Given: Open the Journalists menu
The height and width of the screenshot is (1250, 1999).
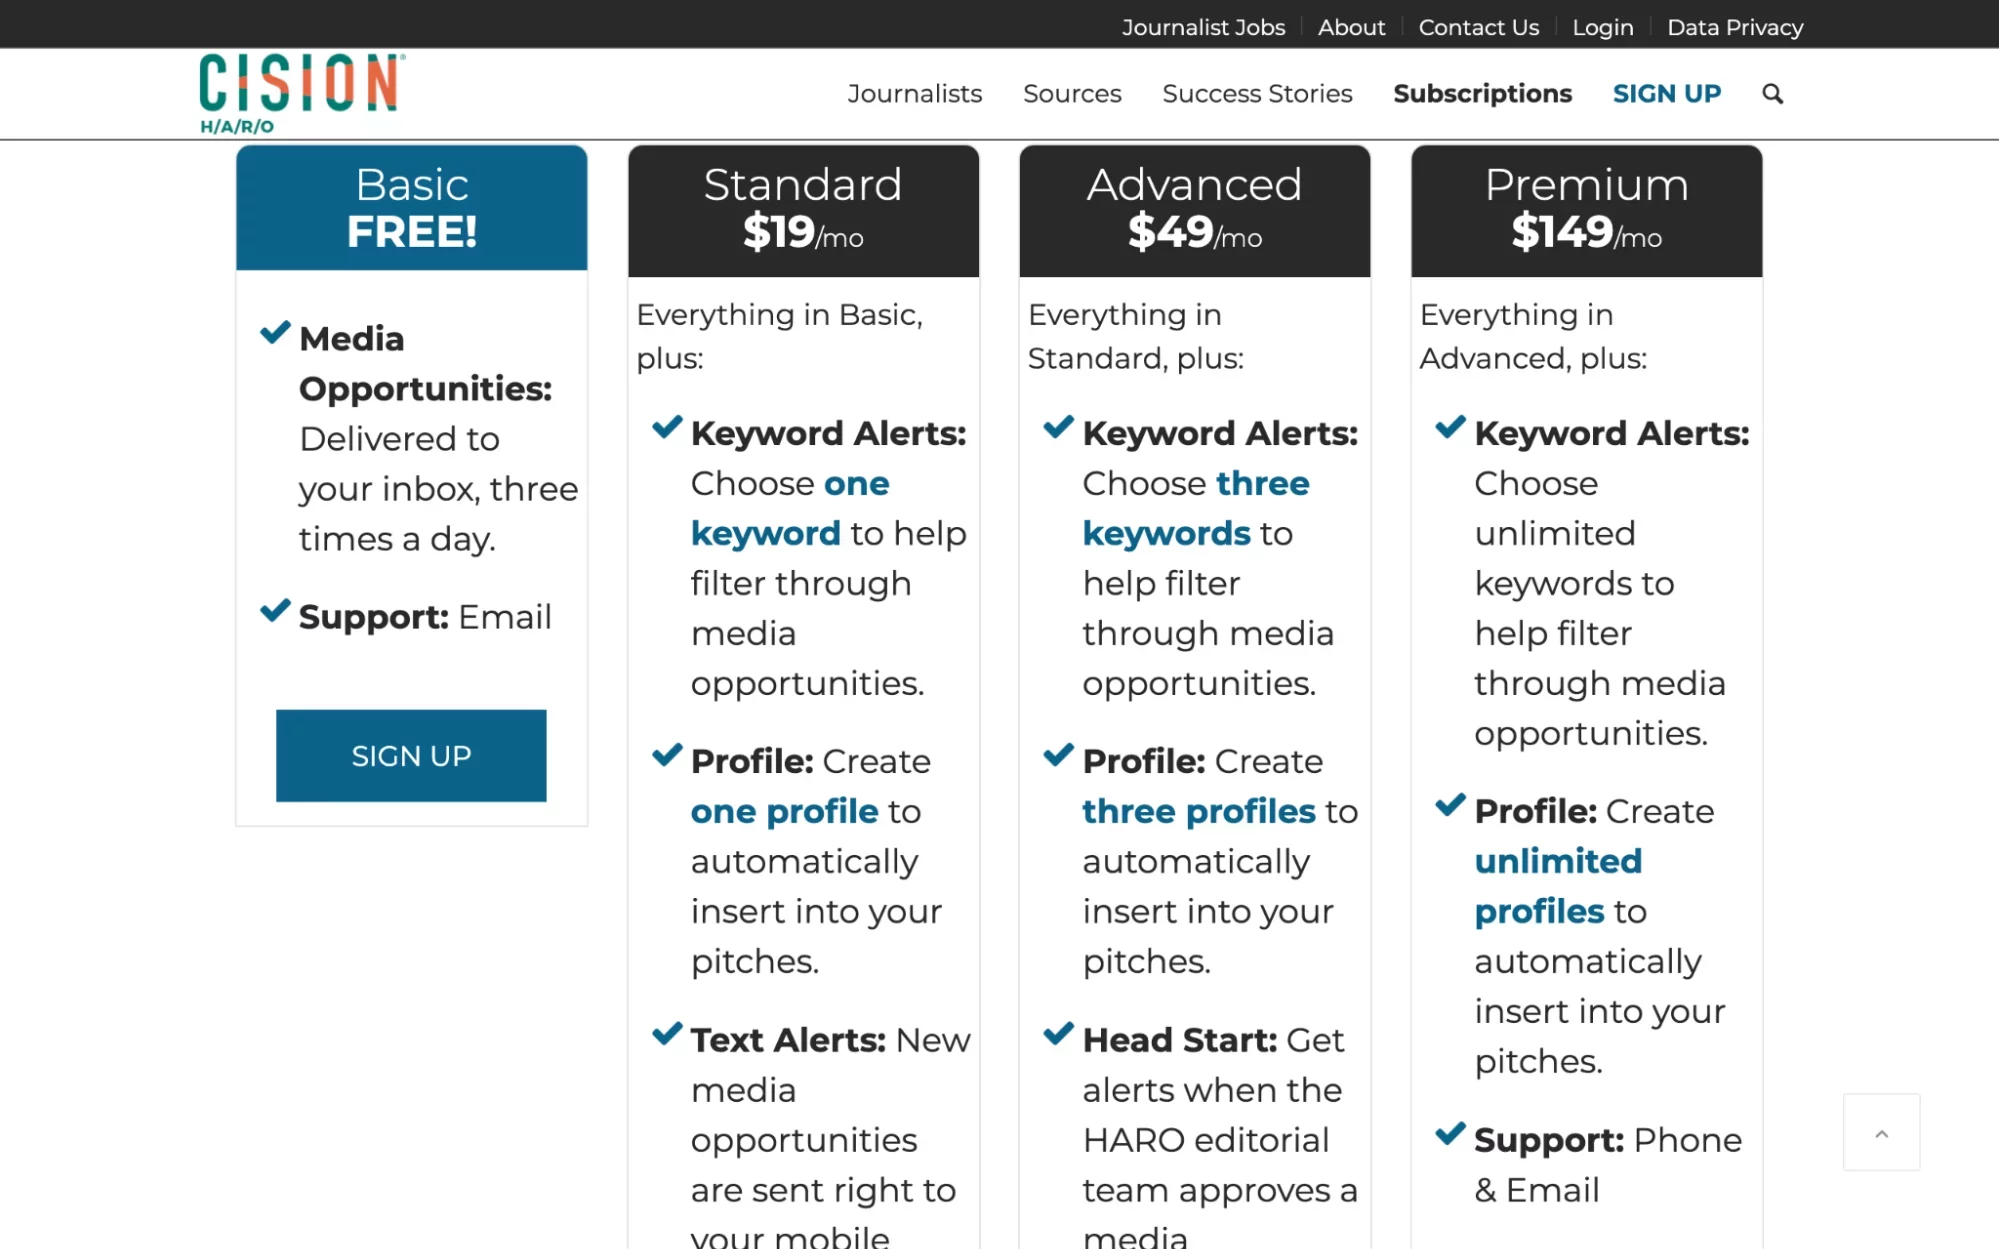Looking at the screenshot, I should pyautogui.click(x=914, y=94).
